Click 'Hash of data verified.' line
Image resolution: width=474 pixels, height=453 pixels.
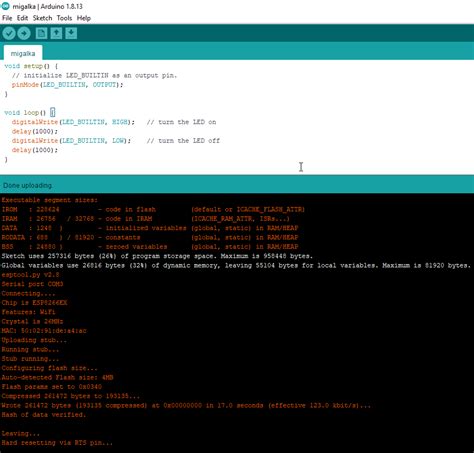[44, 415]
